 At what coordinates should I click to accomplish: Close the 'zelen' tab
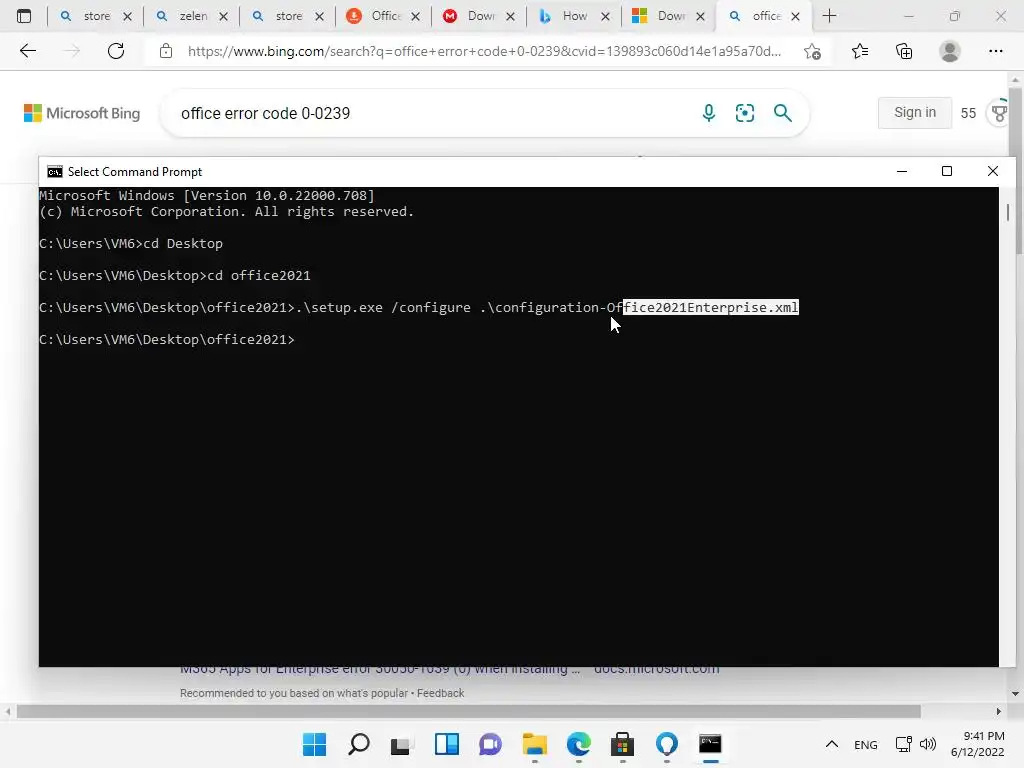point(223,16)
